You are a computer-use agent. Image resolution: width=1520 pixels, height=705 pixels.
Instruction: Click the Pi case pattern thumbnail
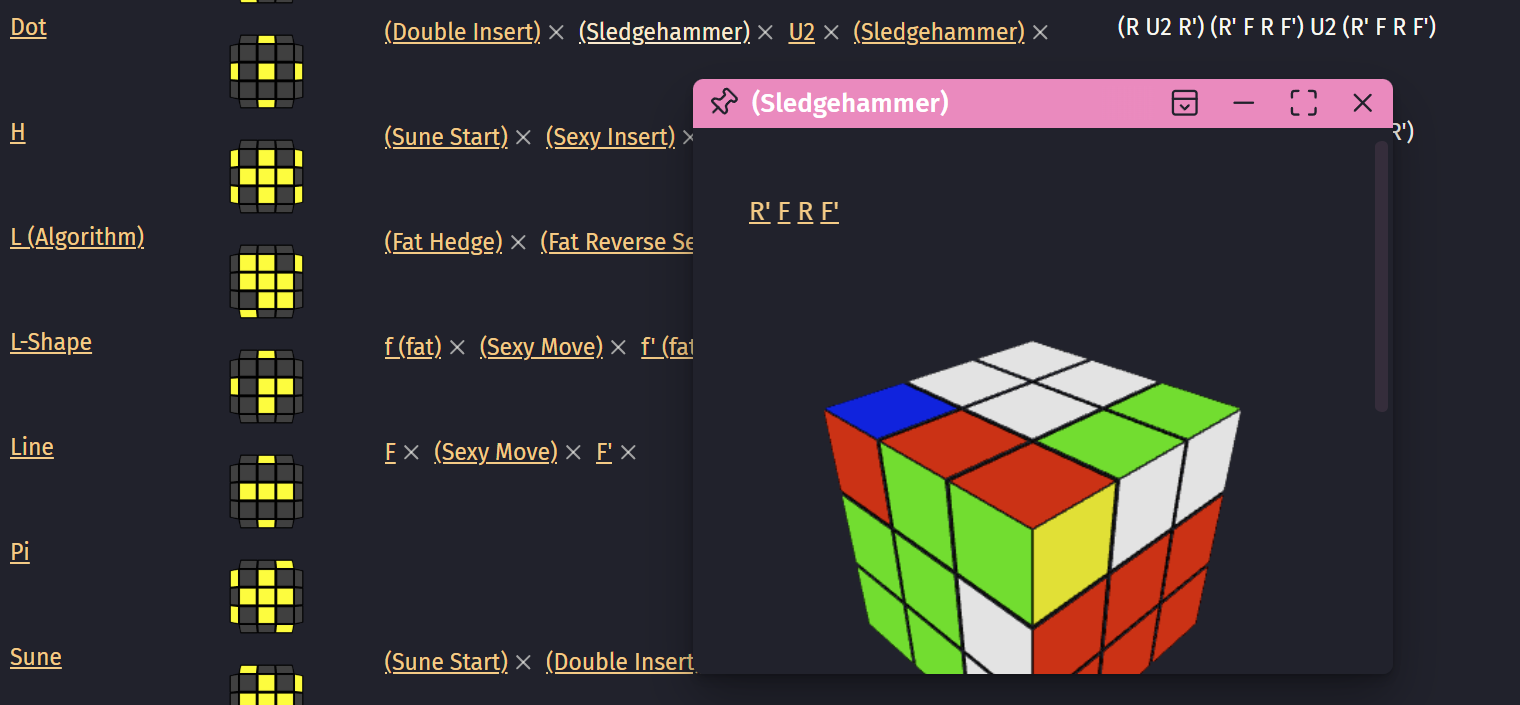(266, 596)
